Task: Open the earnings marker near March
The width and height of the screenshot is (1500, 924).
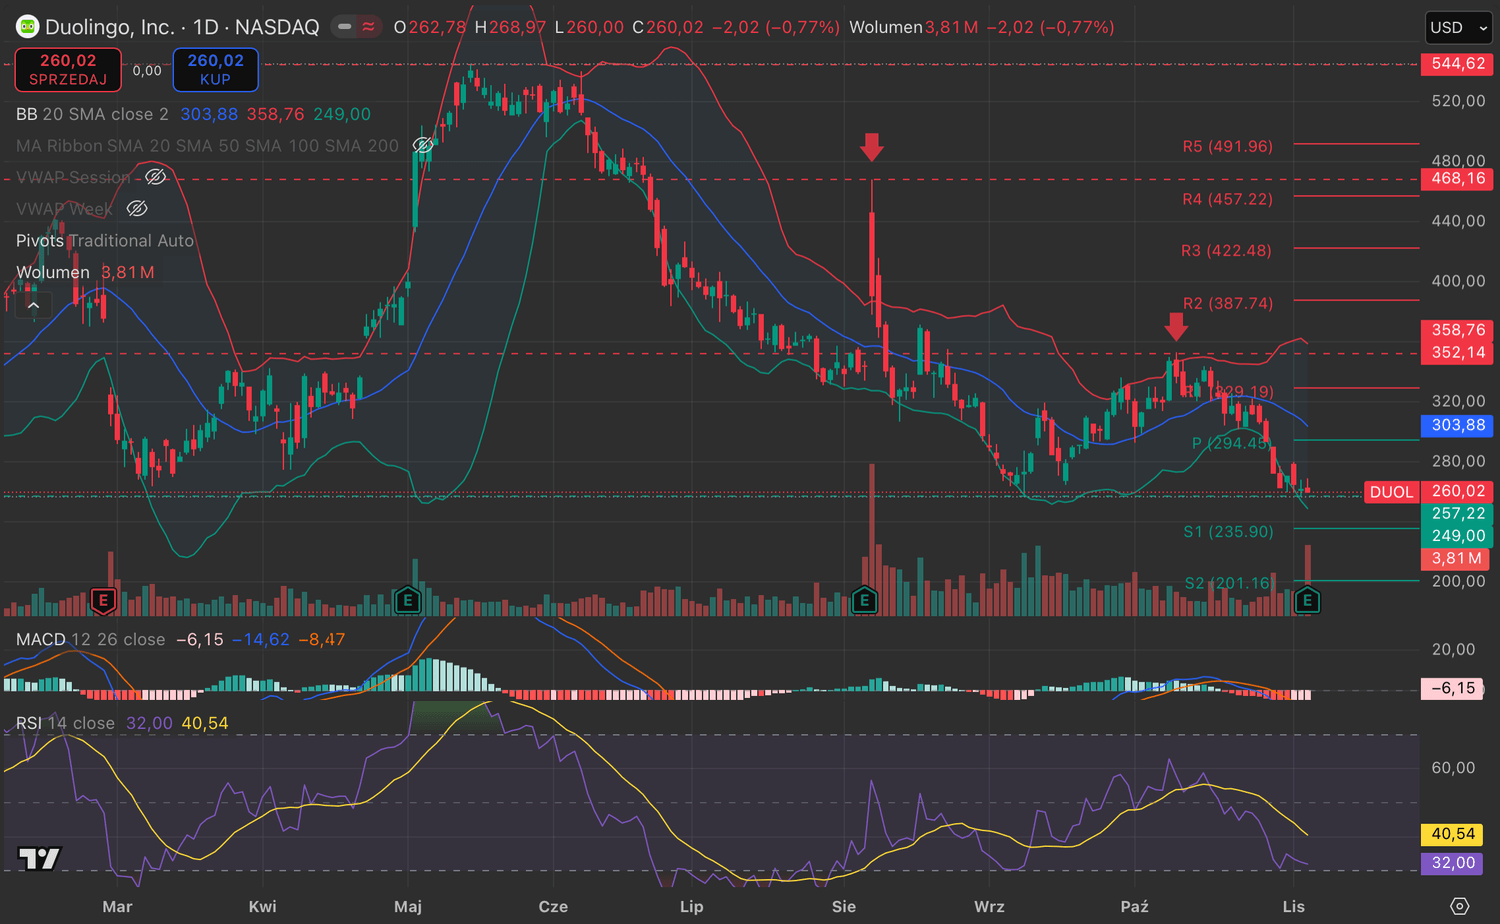Action: (103, 600)
